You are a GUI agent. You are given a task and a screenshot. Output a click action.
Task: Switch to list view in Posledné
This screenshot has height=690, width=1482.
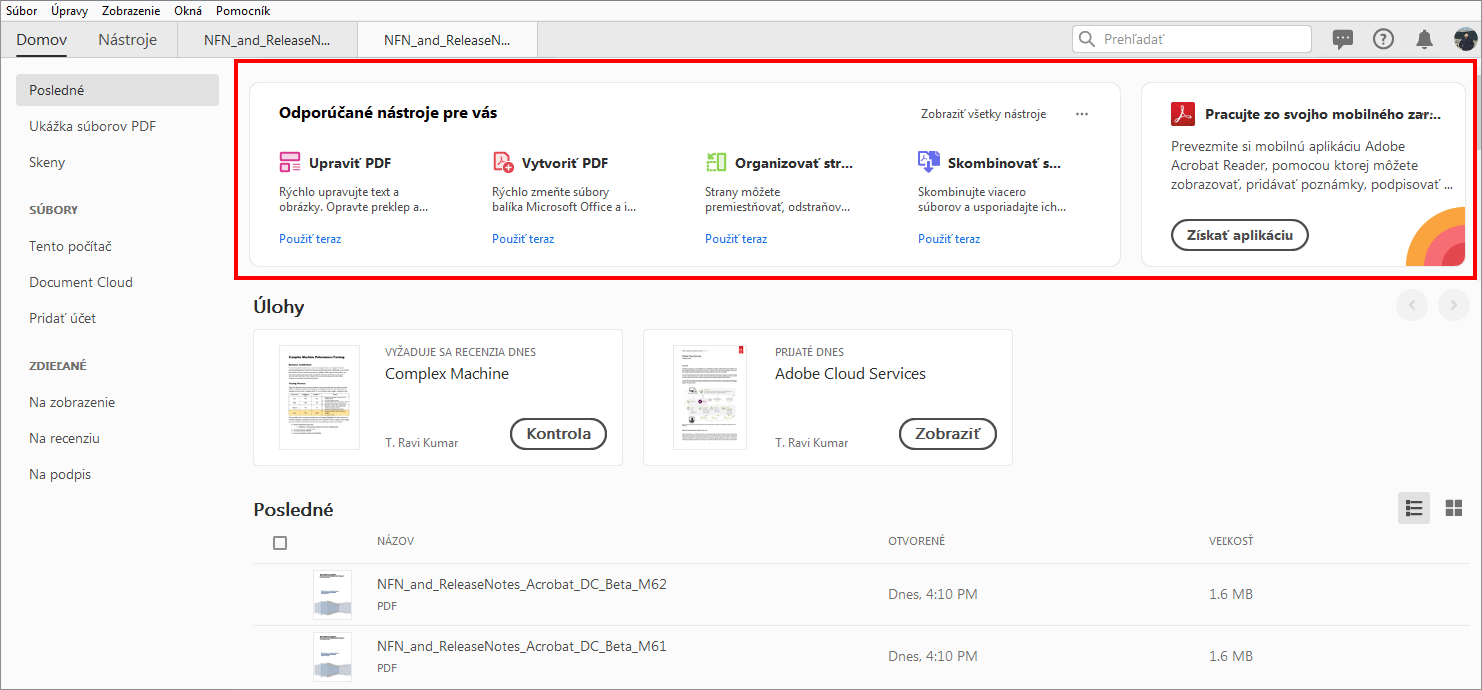point(1414,508)
